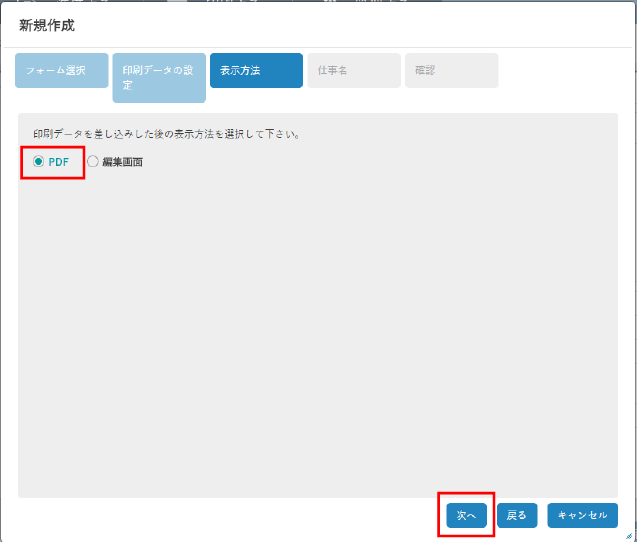
Task: Jump to the 確認 step tab
Action: 451,70
